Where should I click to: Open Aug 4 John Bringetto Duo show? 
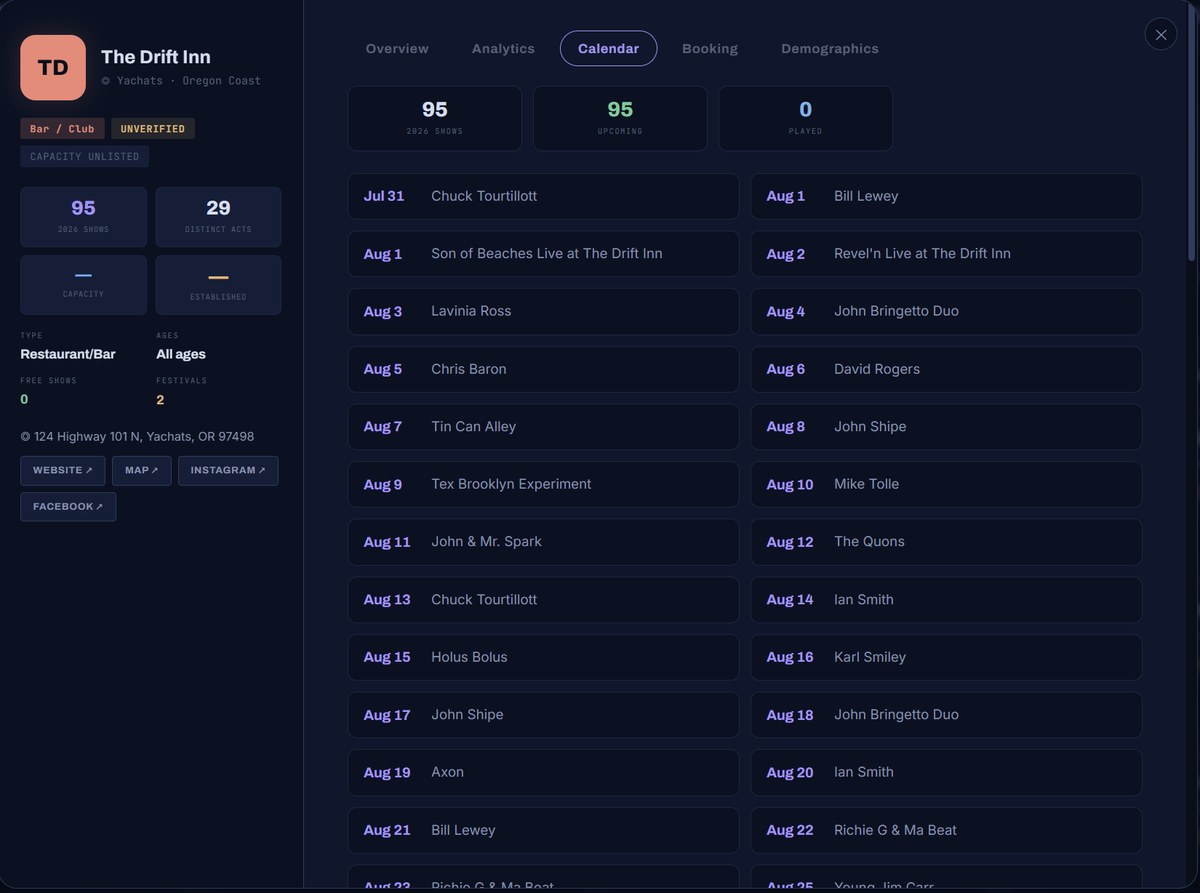(x=946, y=311)
